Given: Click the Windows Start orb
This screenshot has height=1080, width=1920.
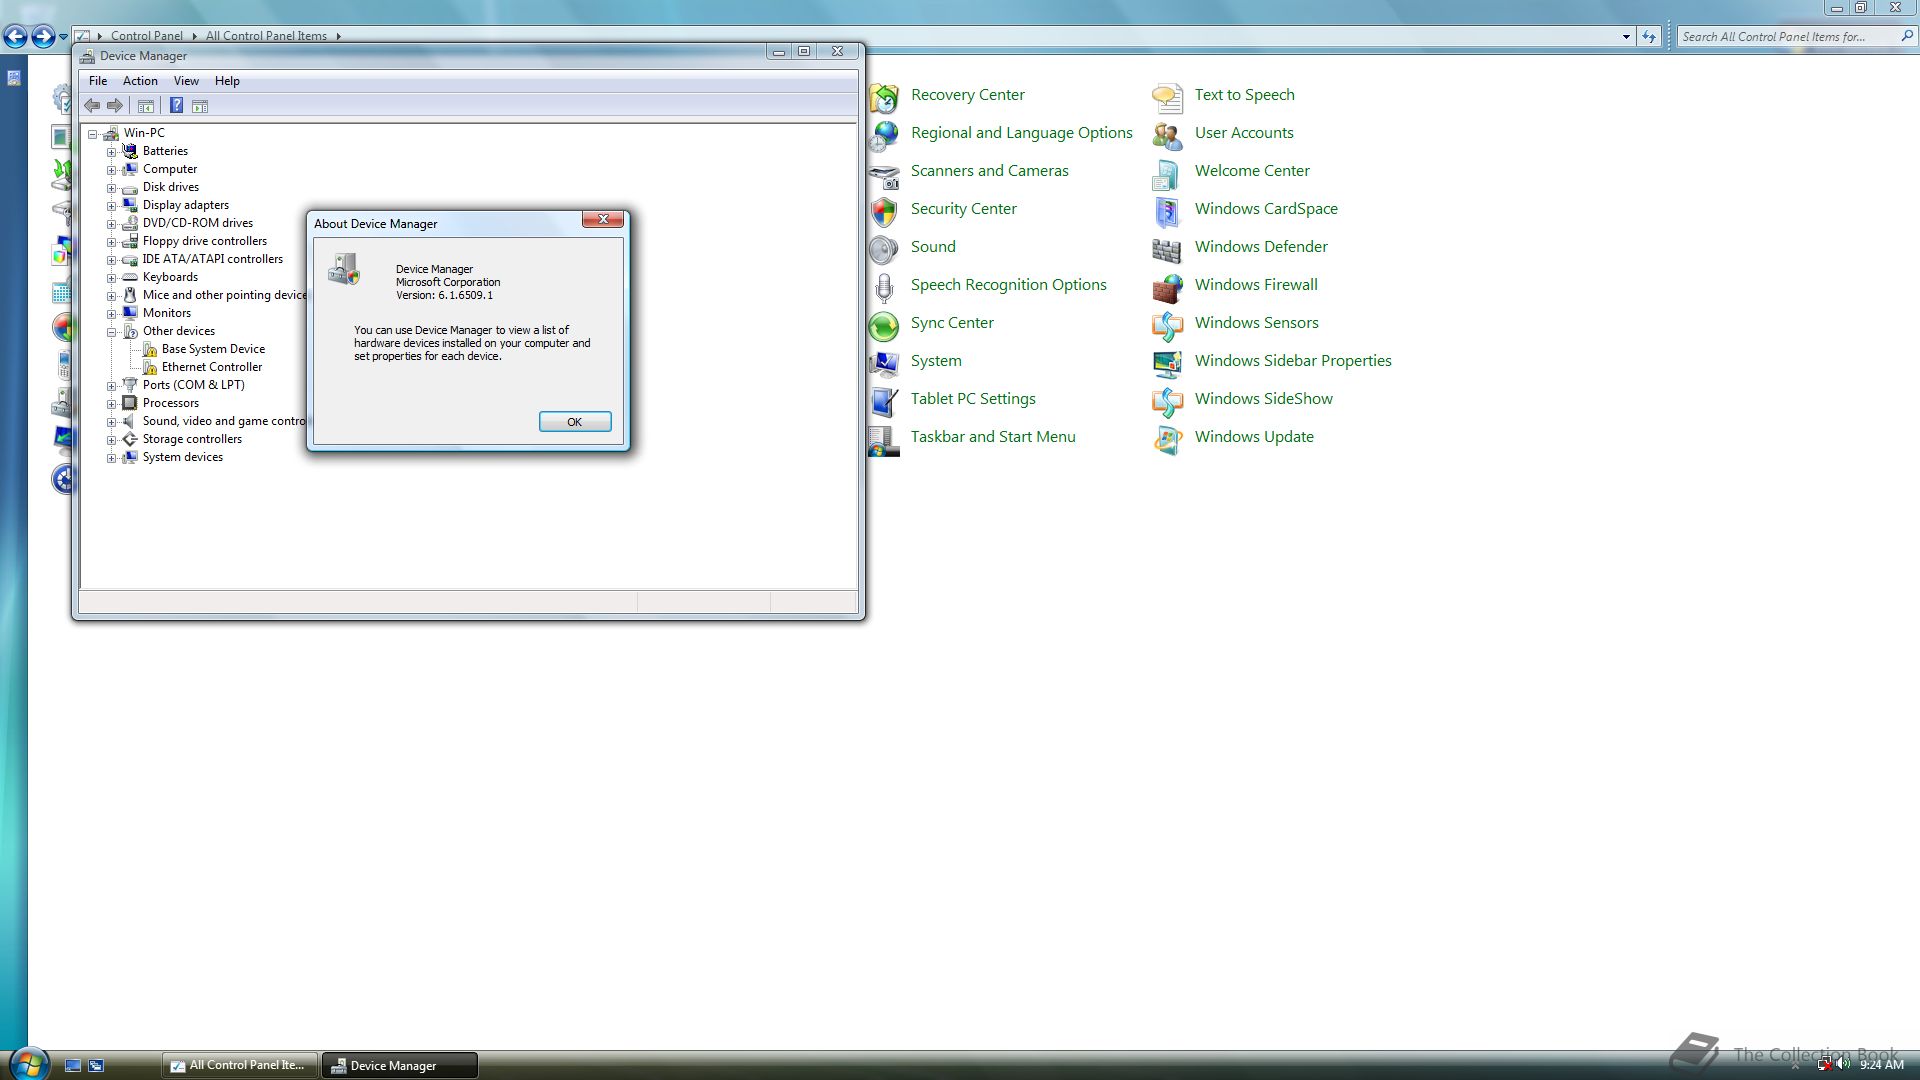Looking at the screenshot, I should (28, 1064).
